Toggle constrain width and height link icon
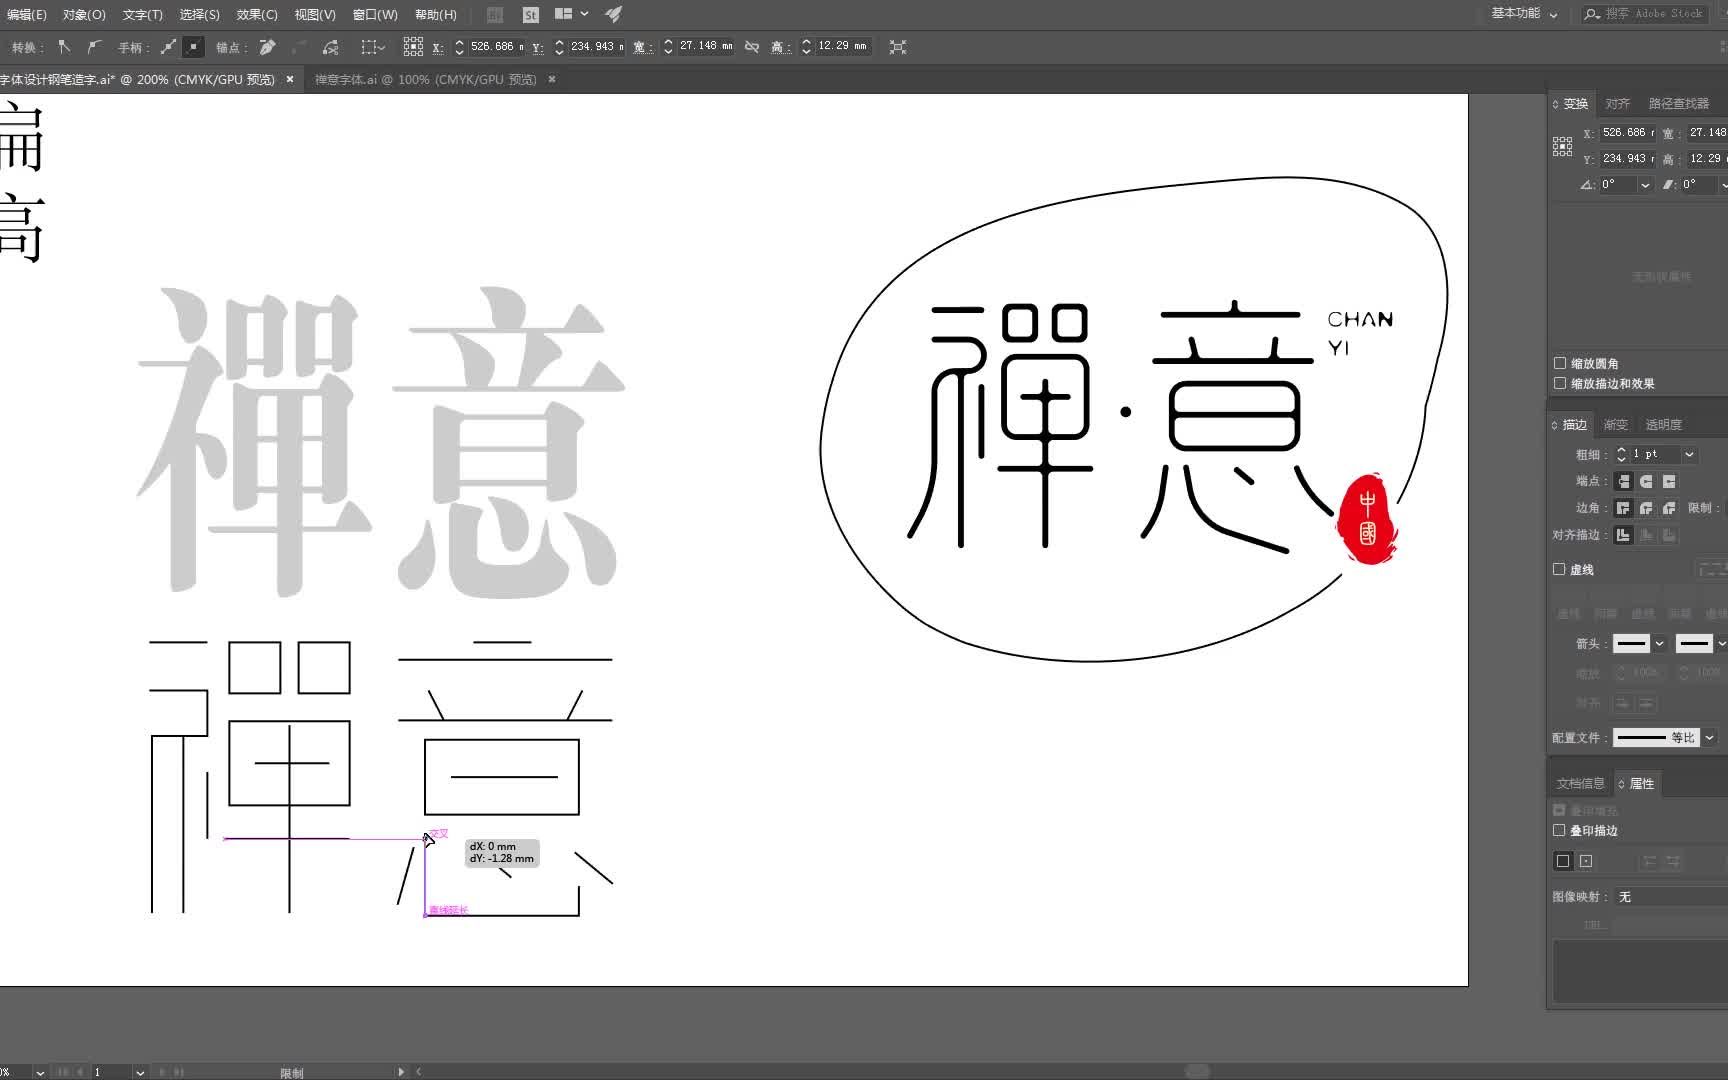The width and height of the screenshot is (1728, 1080). click(x=752, y=47)
